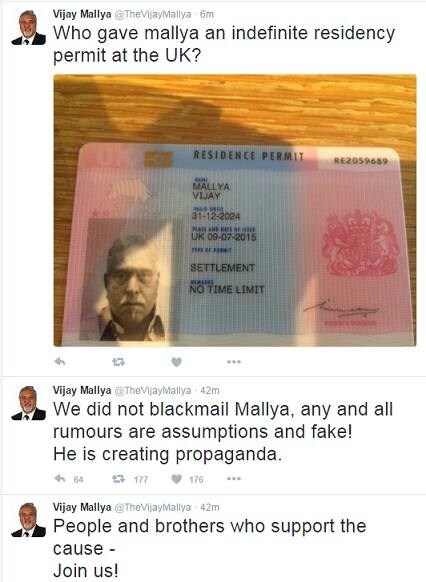Open profile avatar on the Join us tweet
This screenshot has width=426, height=582.
point(29,520)
